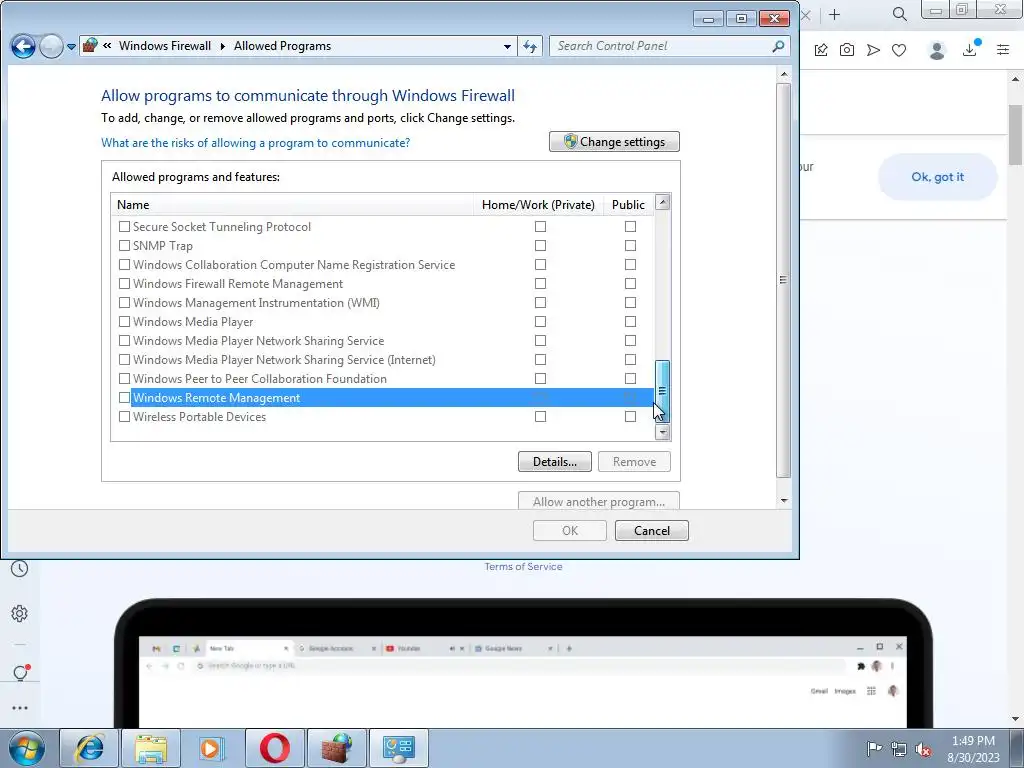Click Opera edit page icon
The height and width of the screenshot is (768, 1024).
821,50
